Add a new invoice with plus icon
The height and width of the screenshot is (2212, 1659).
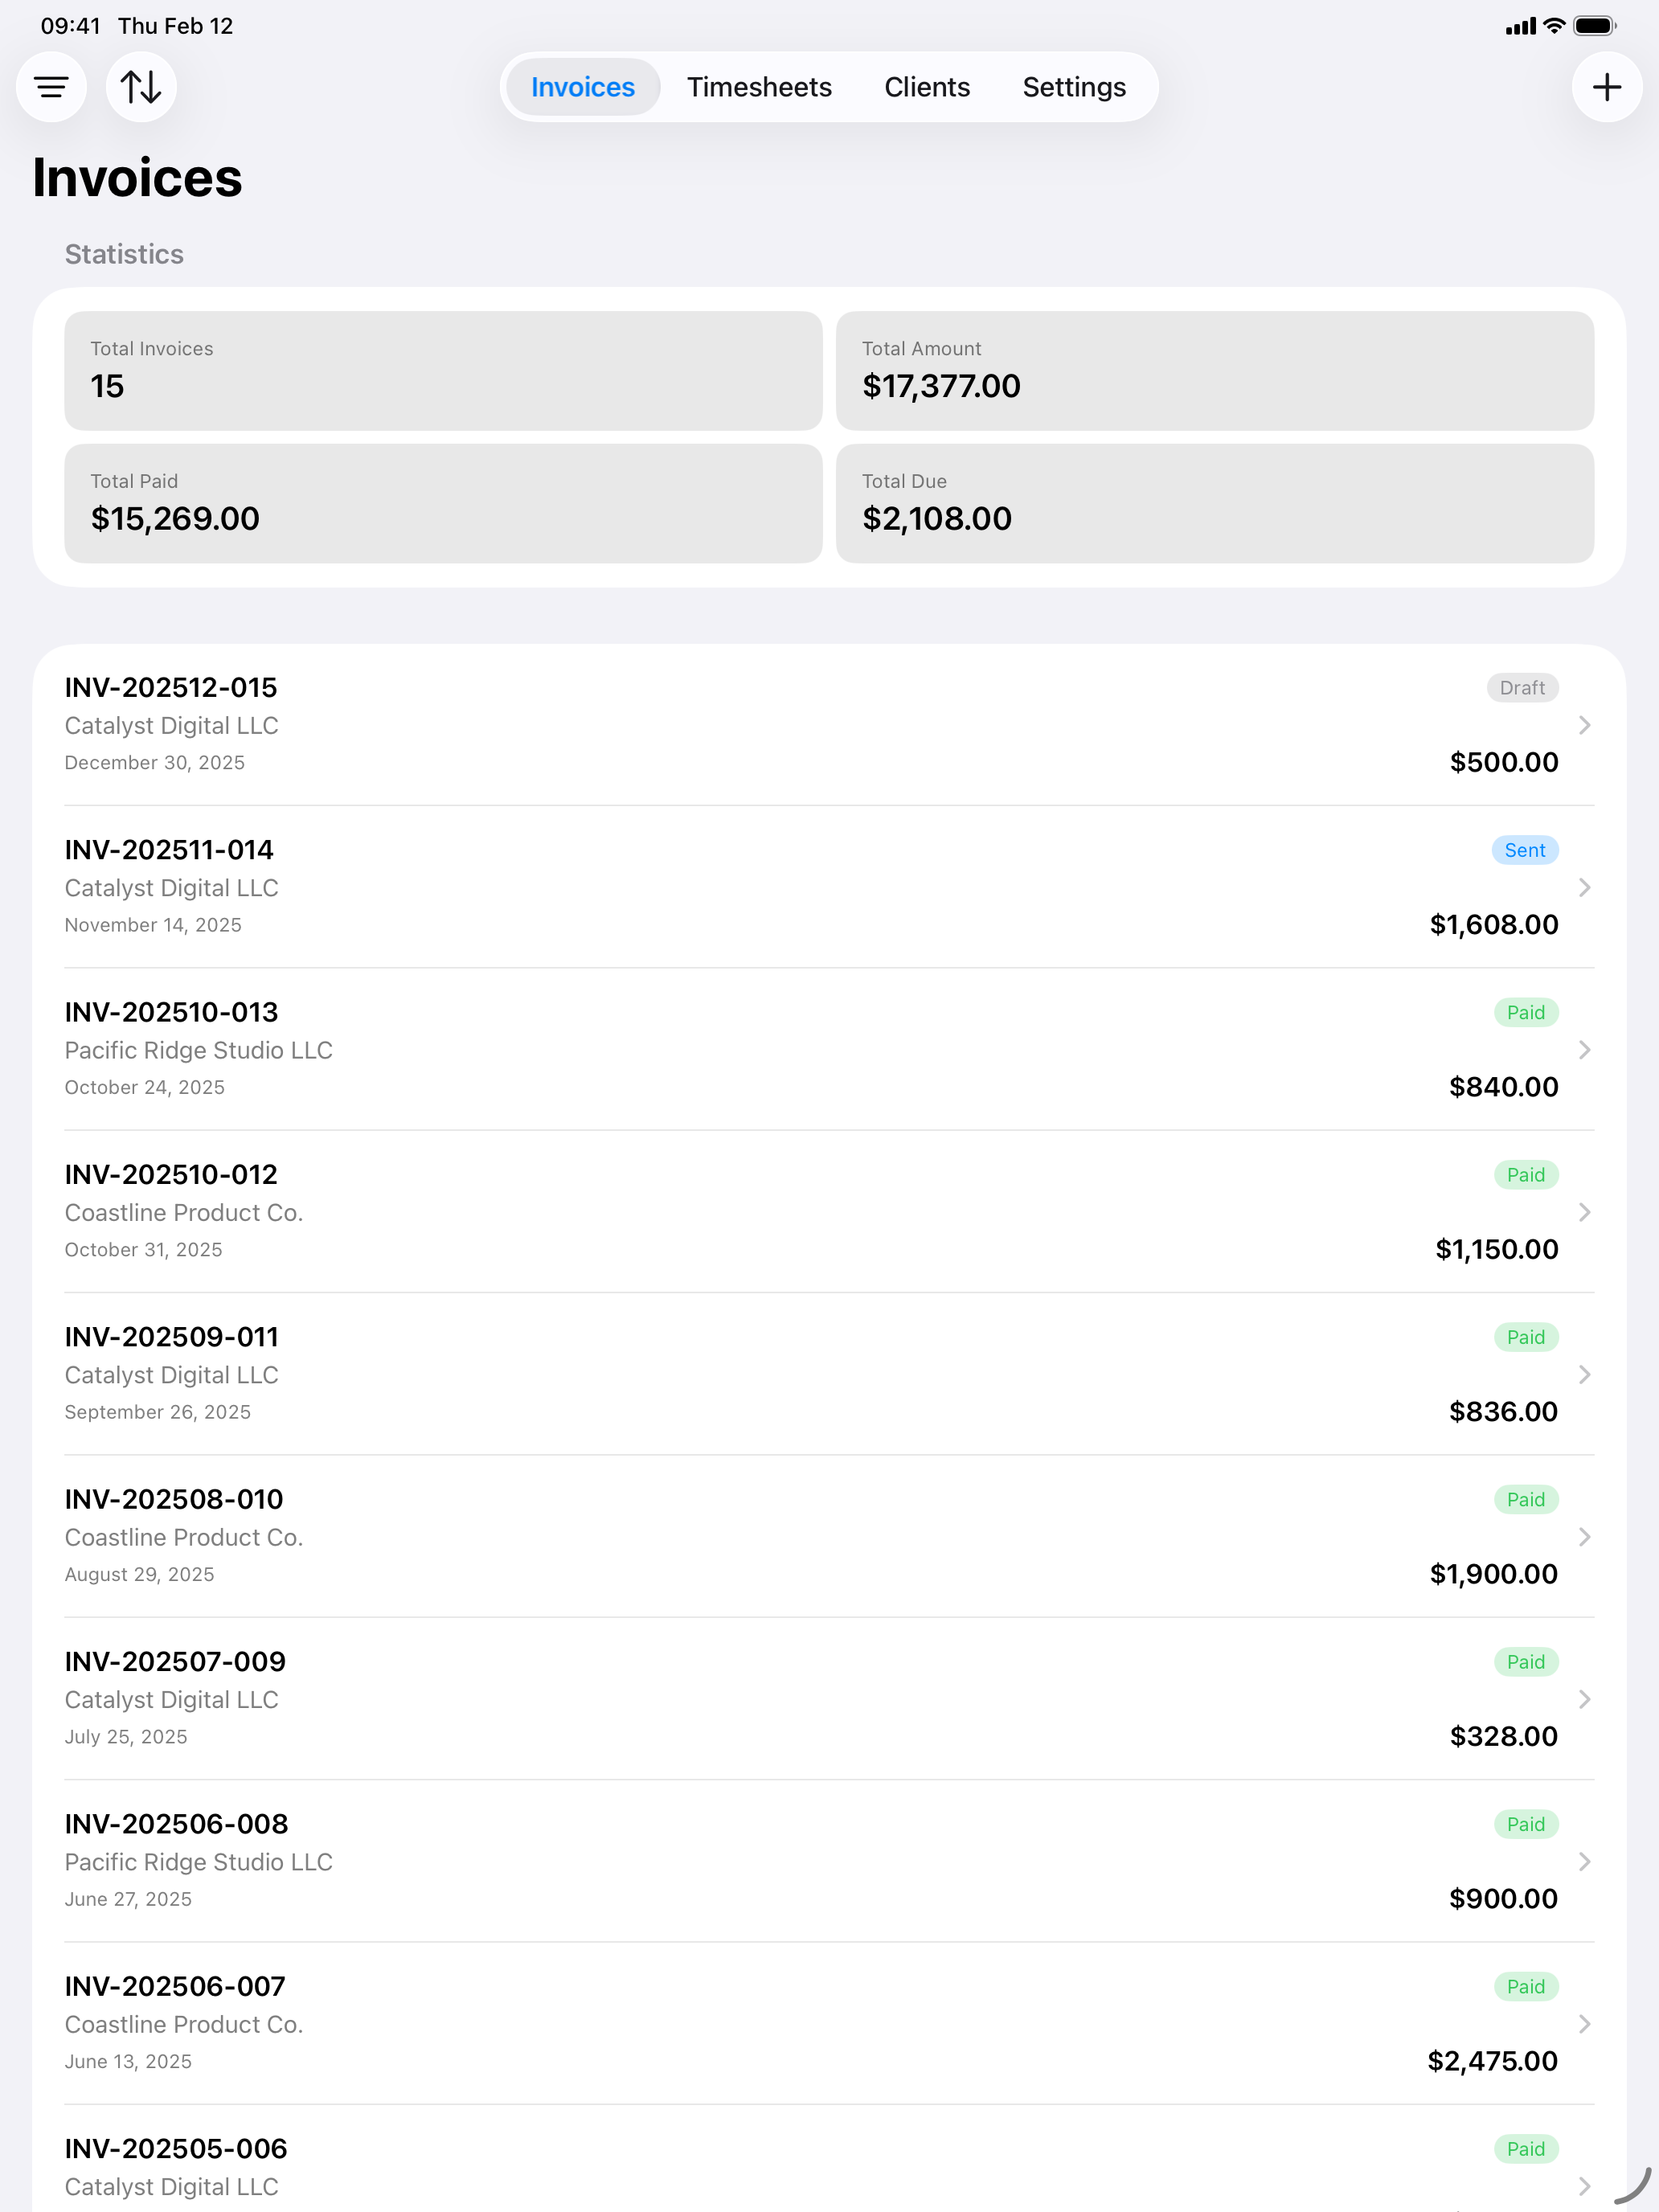pyautogui.click(x=1606, y=87)
